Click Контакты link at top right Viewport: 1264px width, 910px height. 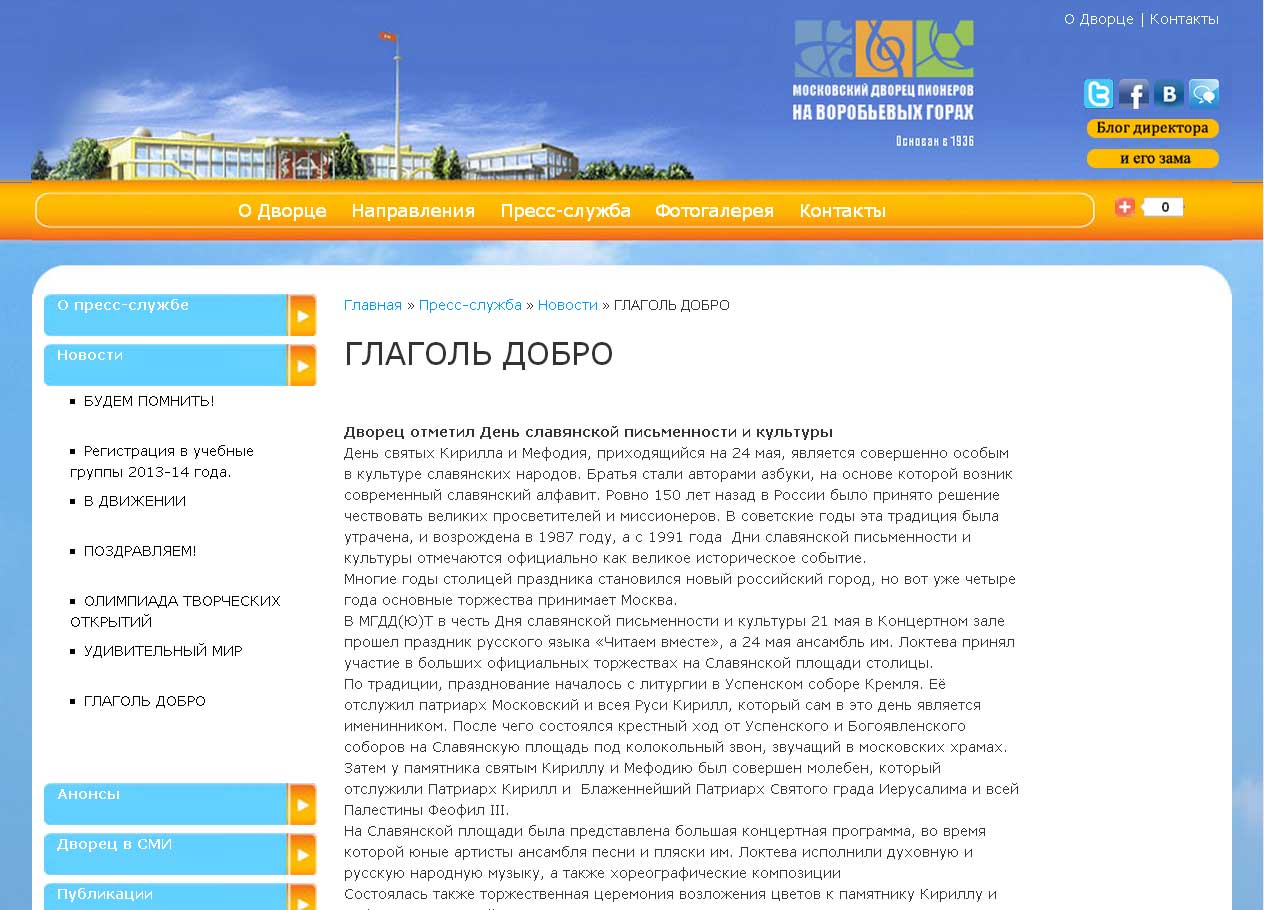tap(1184, 19)
